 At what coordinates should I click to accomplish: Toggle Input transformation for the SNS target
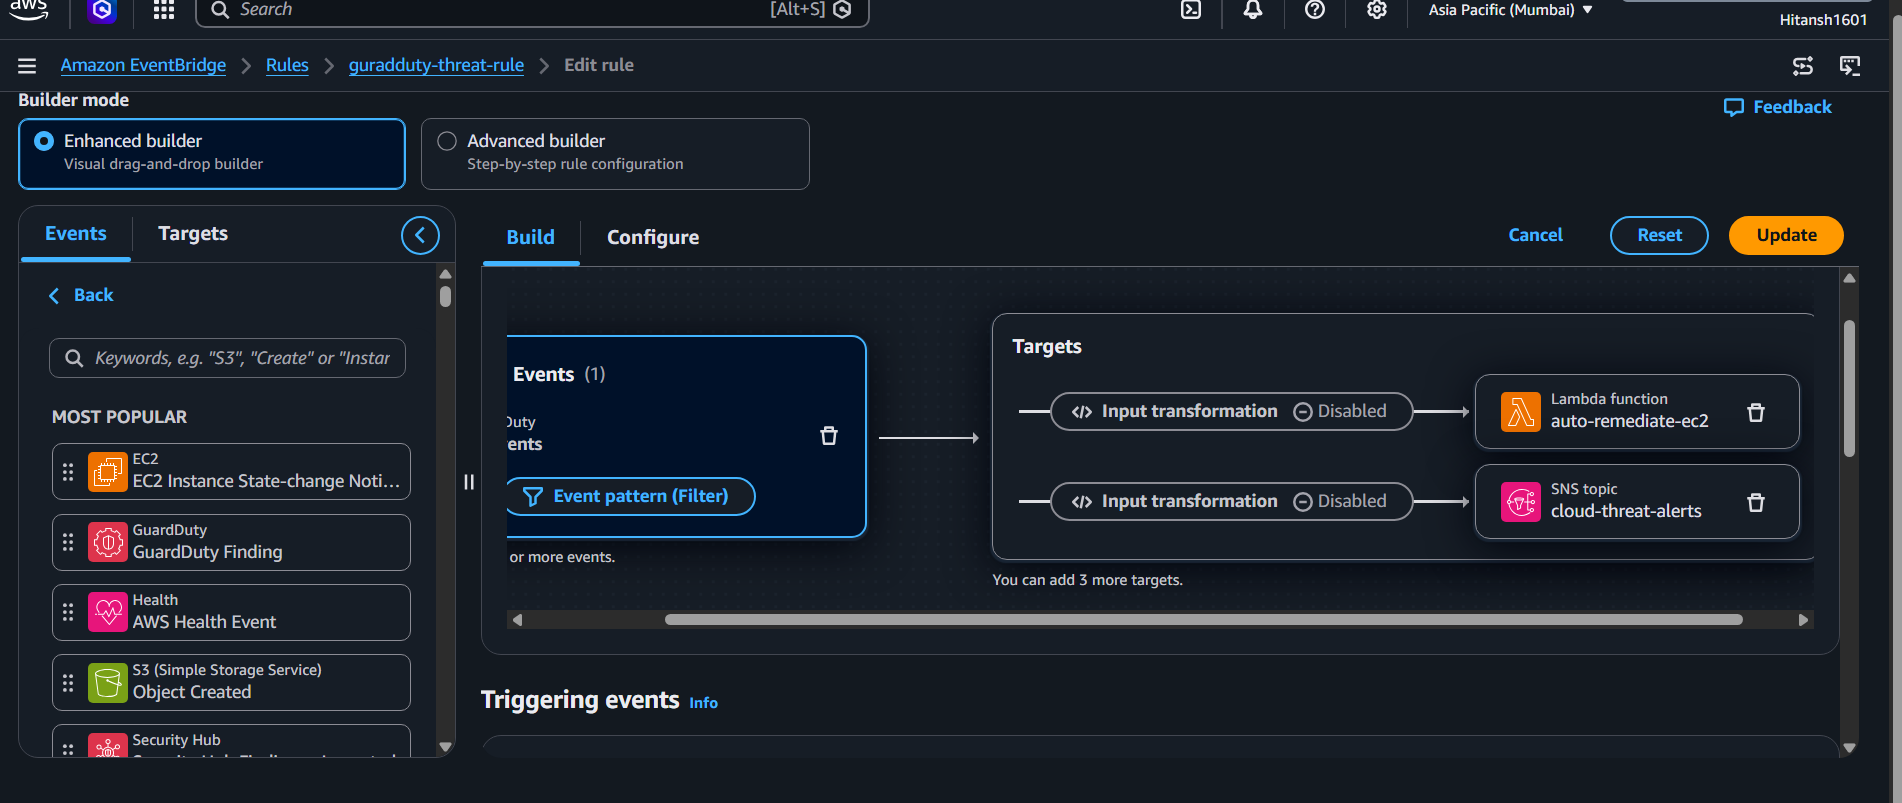1232,502
